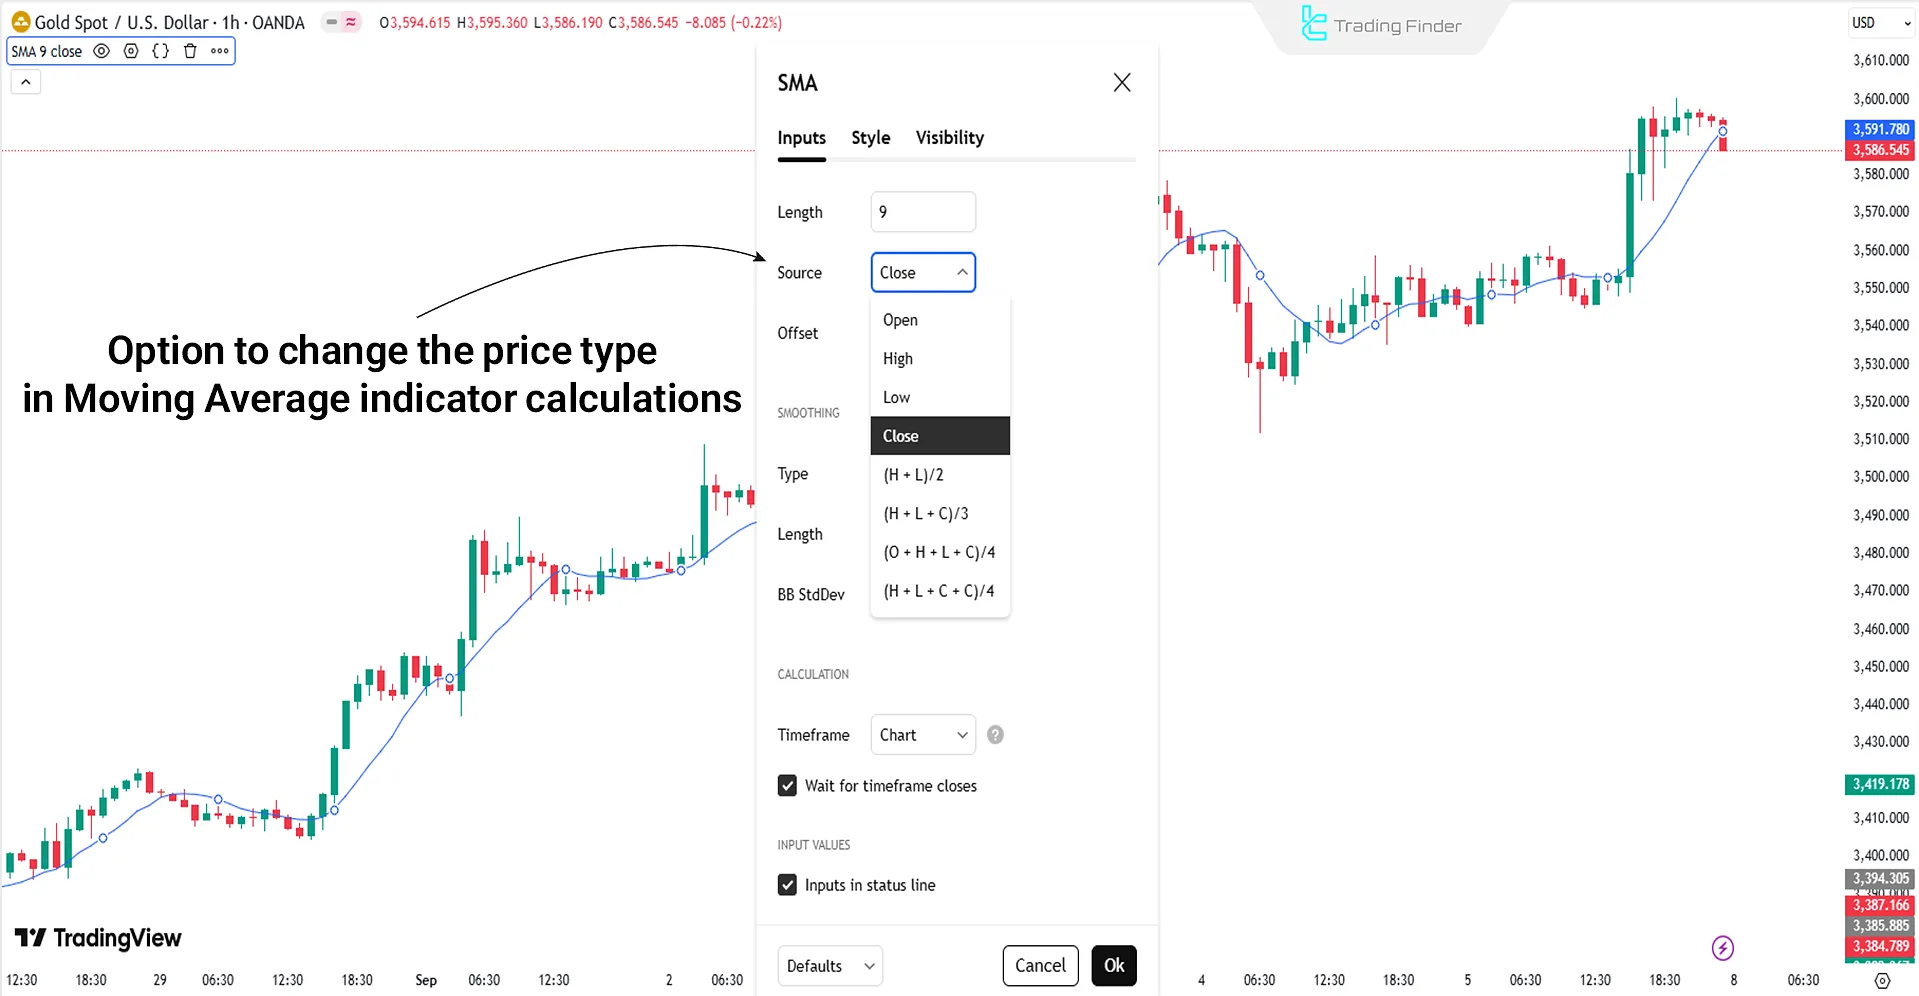The height and width of the screenshot is (996, 1919).
Task: Switch to the Style tab
Action: 870,138
